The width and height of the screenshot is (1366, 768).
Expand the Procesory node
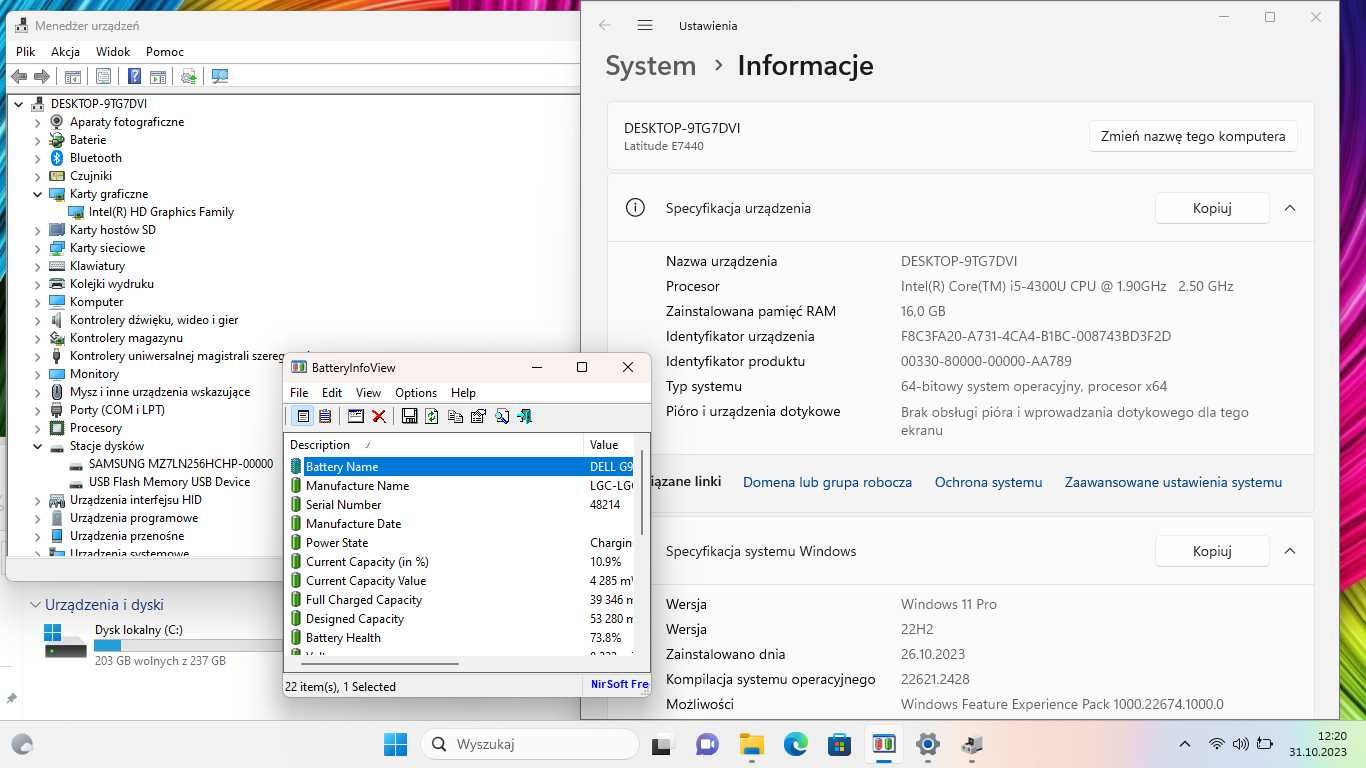coord(38,428)
